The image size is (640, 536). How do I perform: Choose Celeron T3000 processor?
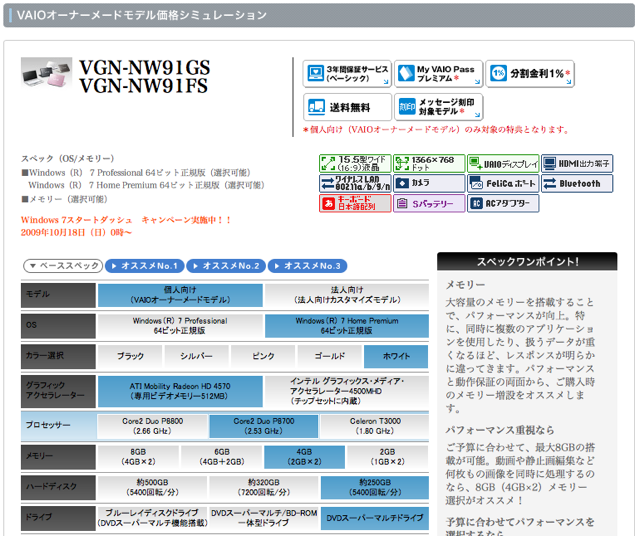pyautogui.click(x=375, y=426)
